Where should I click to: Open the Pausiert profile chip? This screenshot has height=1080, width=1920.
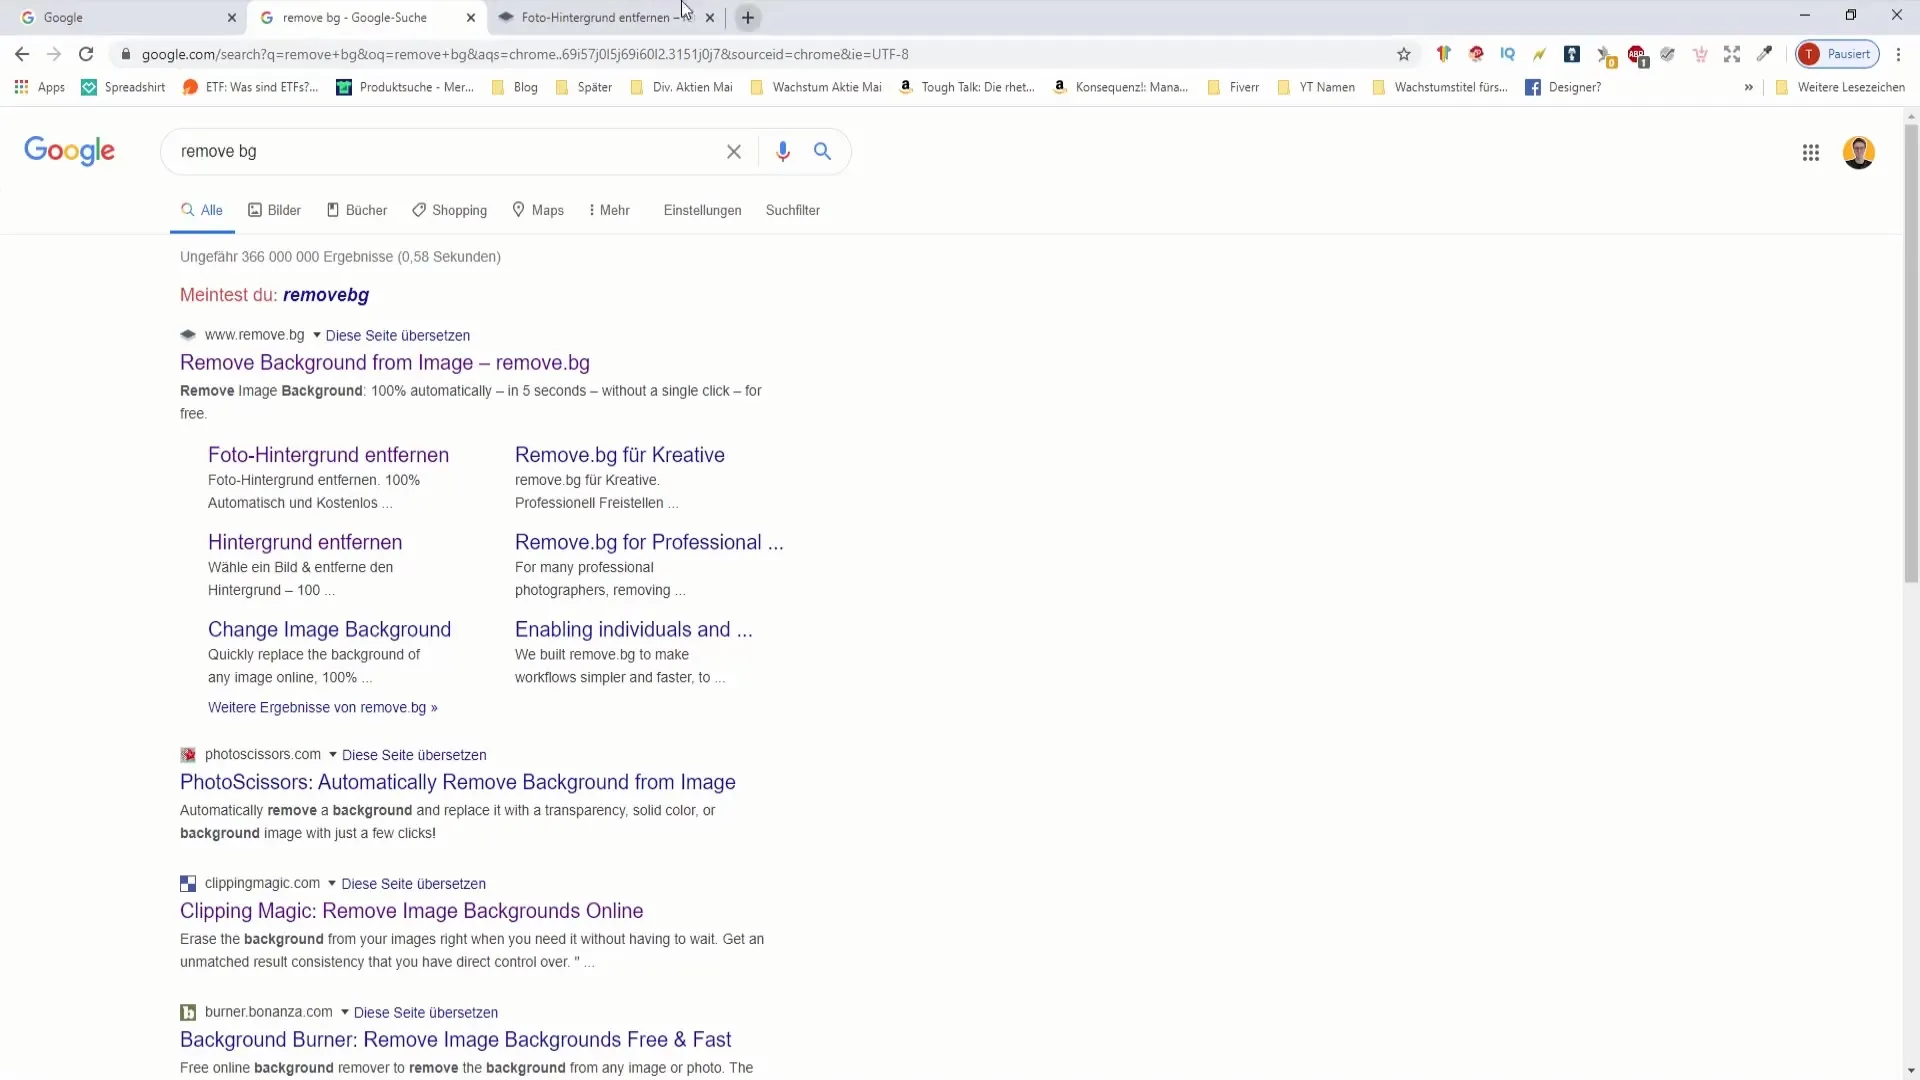(1838, 54)
